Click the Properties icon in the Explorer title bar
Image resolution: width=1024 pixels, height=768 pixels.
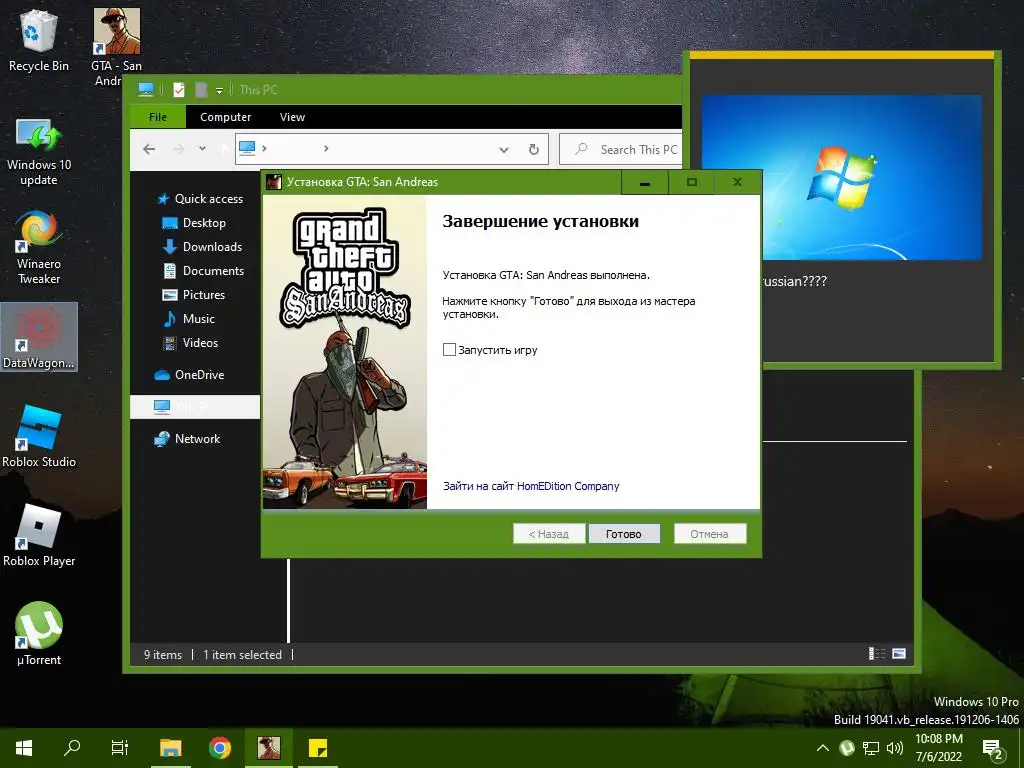pyautogui.click(x=178, y=89)
